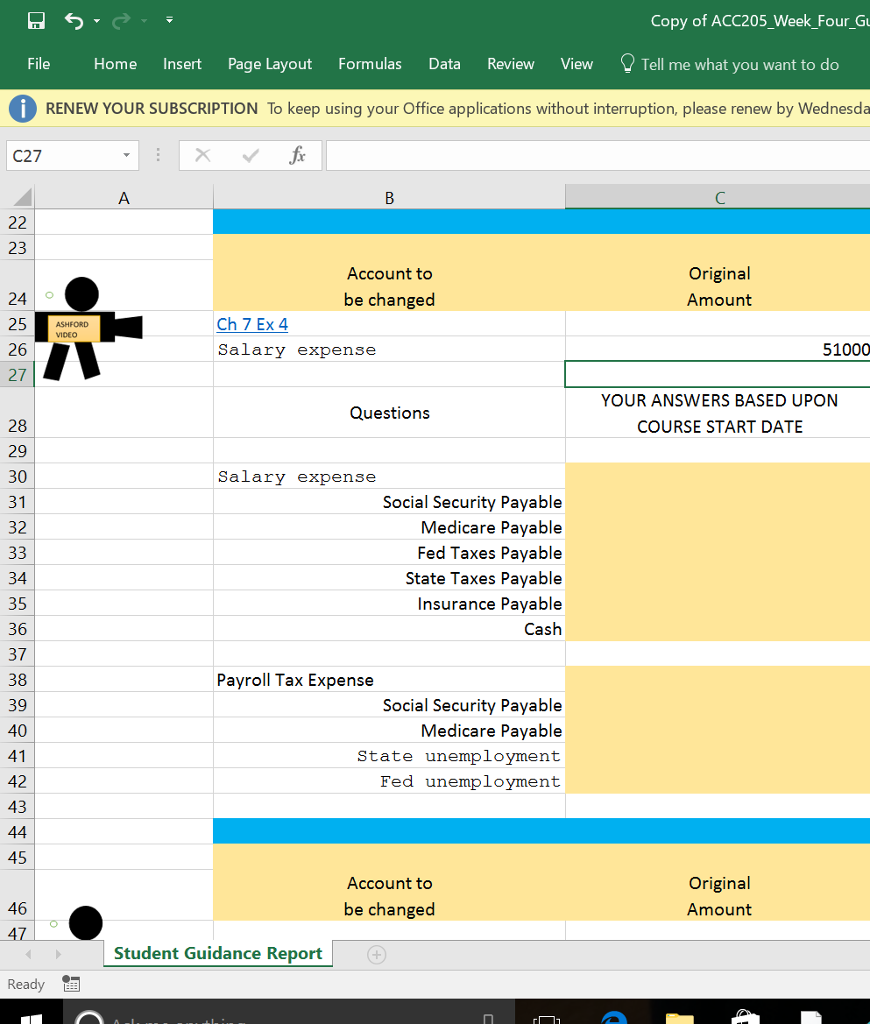This screenshot has height=1024, width=870.
Task: Open the Formulas ribbon tab
Action: 369,64
